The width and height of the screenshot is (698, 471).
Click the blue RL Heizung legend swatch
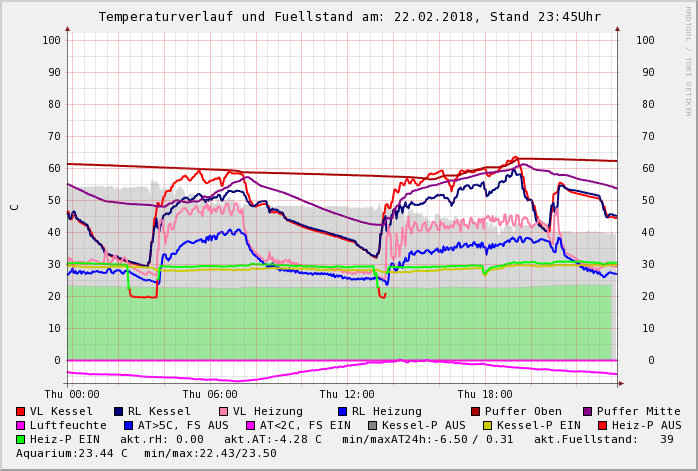342,411
